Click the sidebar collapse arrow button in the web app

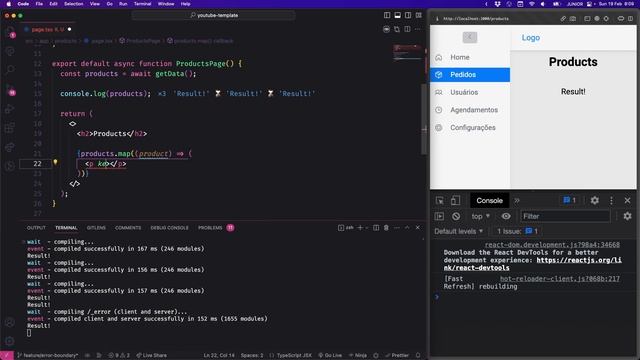point(470,37)
